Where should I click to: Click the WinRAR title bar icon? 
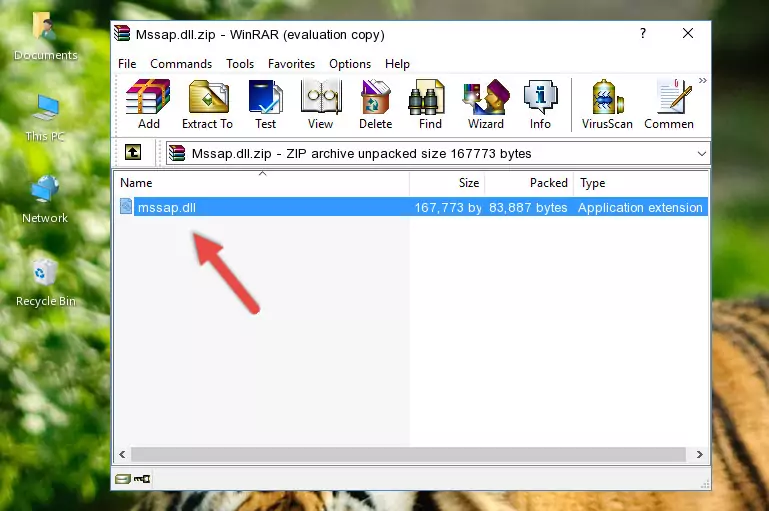click(x=122, y=34)
